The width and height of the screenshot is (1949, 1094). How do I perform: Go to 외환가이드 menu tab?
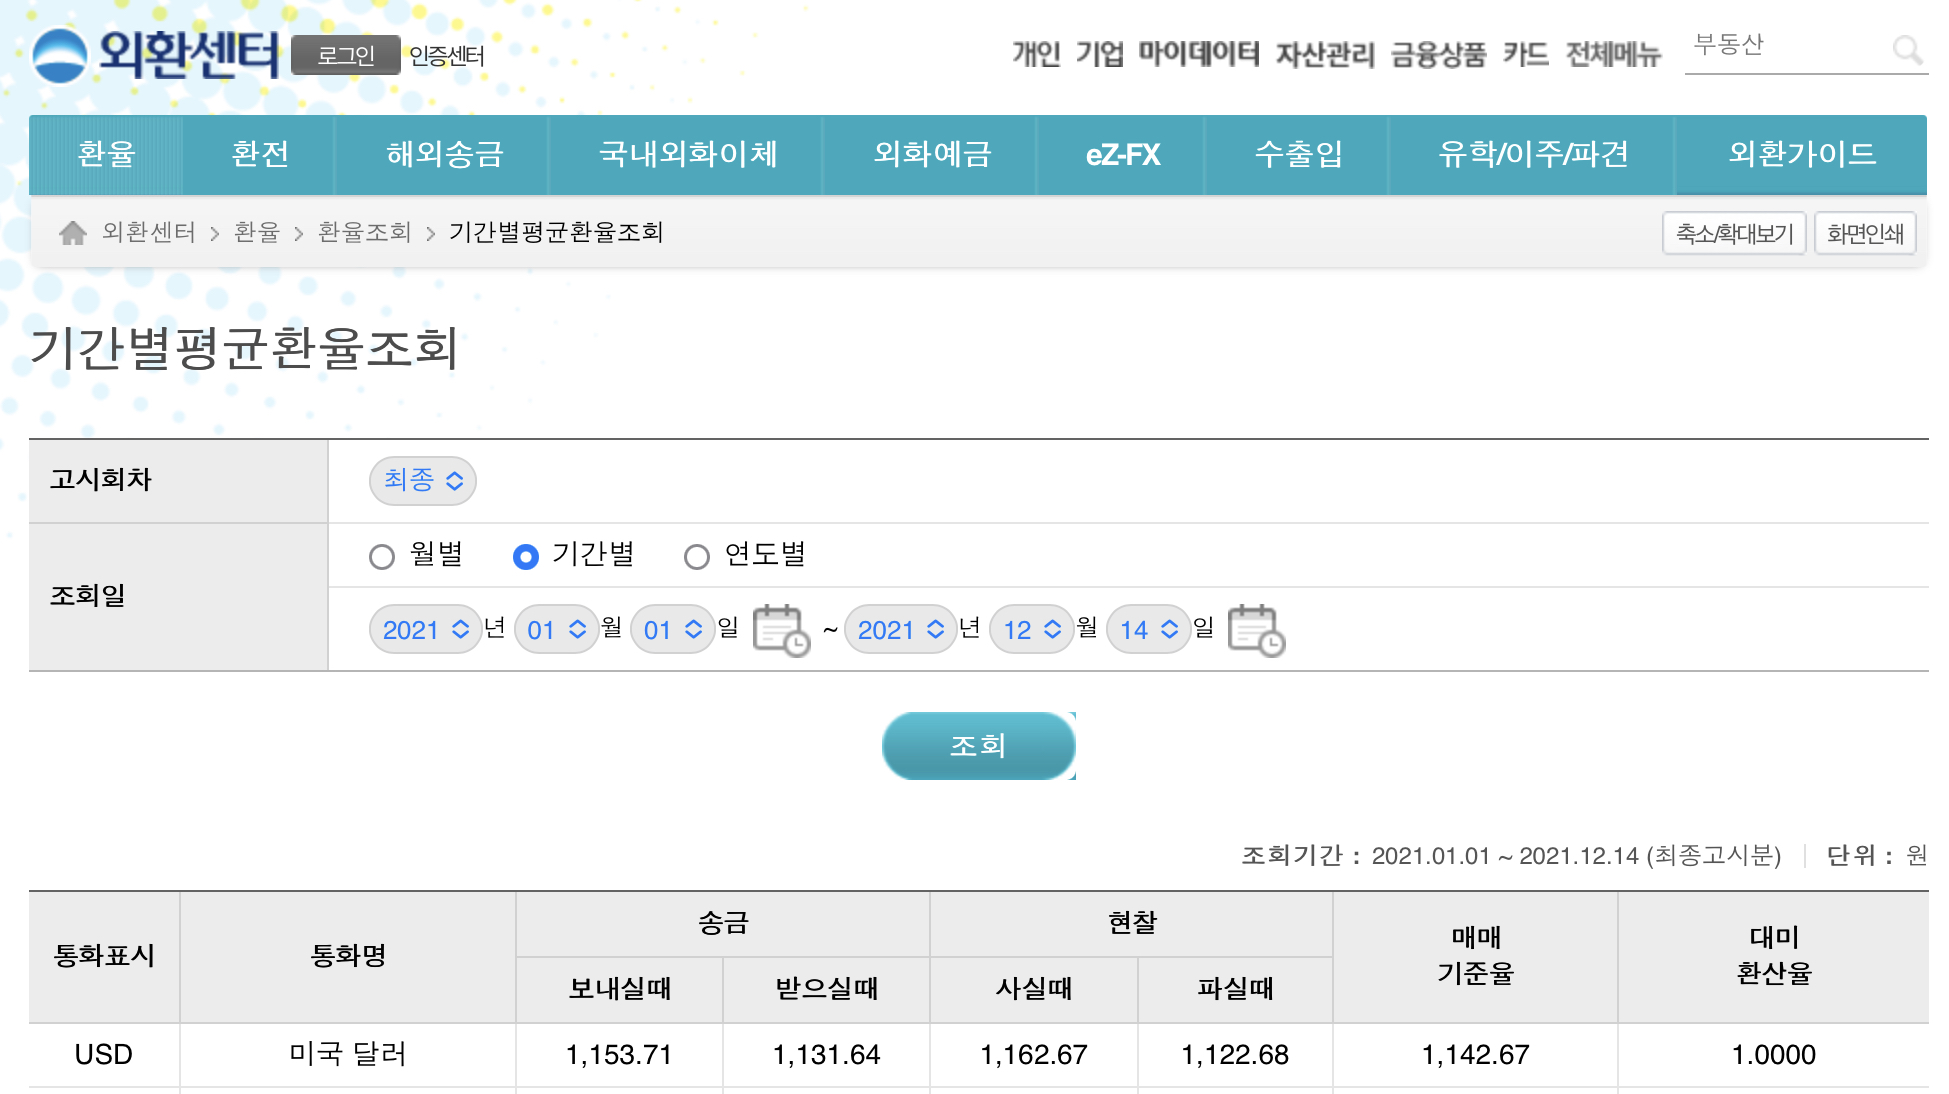pyautogui.click(x=1801, y=154)
